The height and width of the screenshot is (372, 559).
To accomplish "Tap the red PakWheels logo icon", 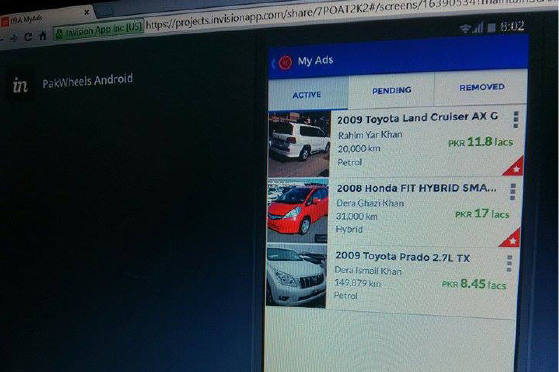I will point(285,63).
